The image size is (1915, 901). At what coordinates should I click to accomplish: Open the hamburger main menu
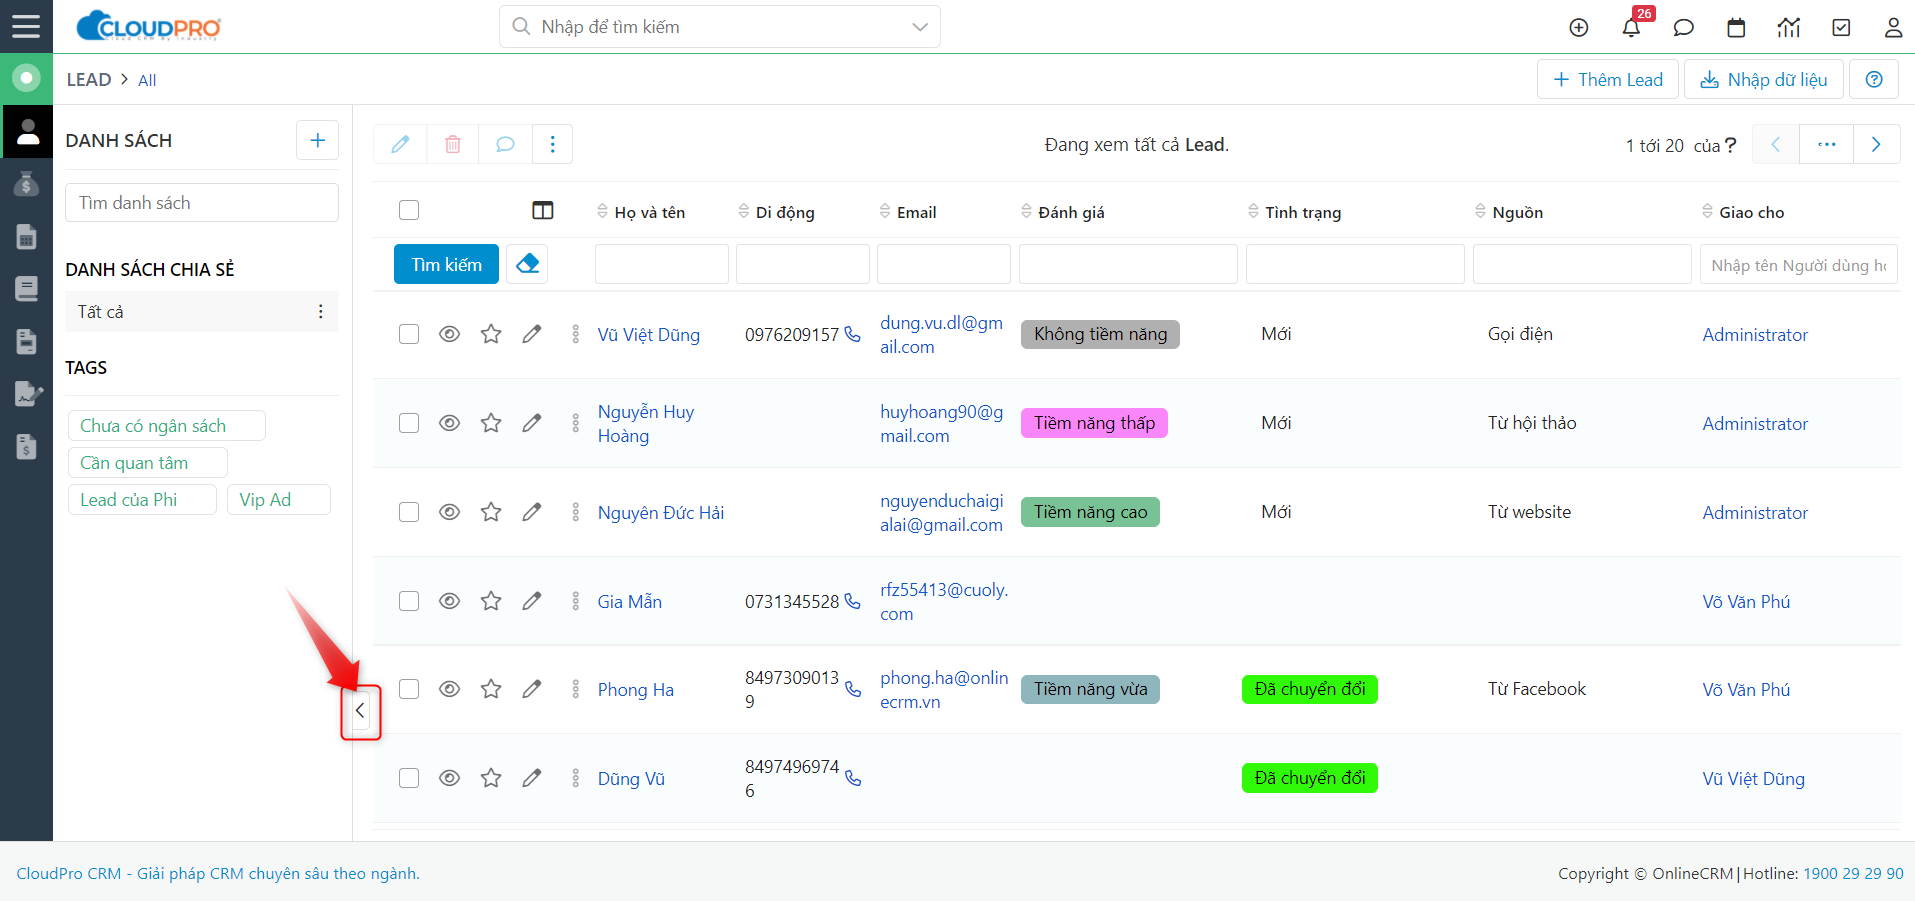(x=26, y=26)
